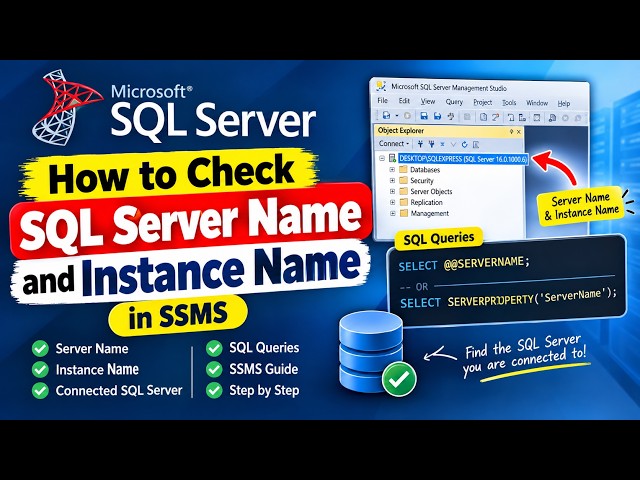Expand the Management node
The width and height of the screenshot is (640, 480).
click(x=393, y=213)
